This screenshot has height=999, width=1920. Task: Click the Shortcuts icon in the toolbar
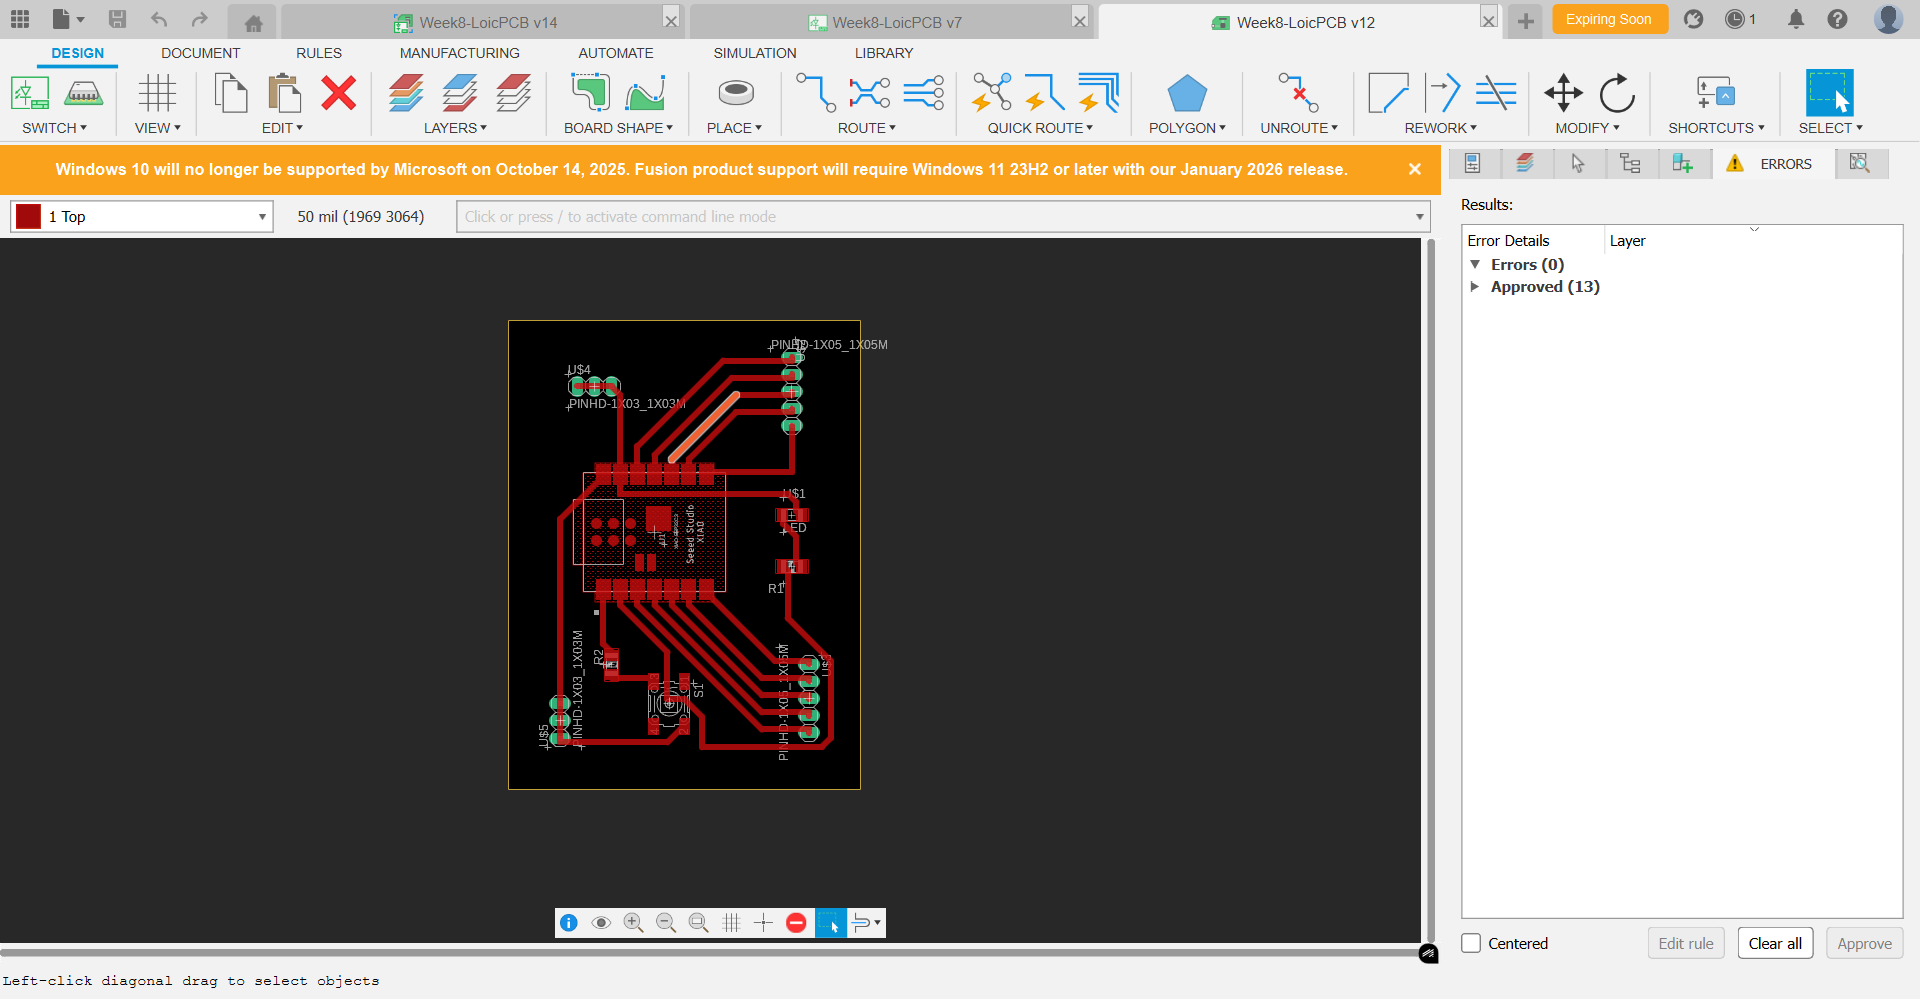click(1716, 93)
